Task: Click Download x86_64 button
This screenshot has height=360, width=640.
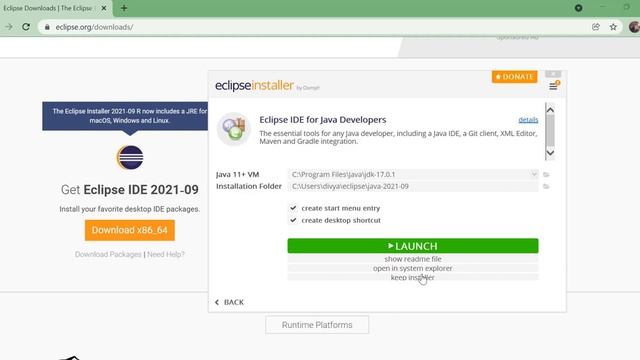Action: pos(130,230)
